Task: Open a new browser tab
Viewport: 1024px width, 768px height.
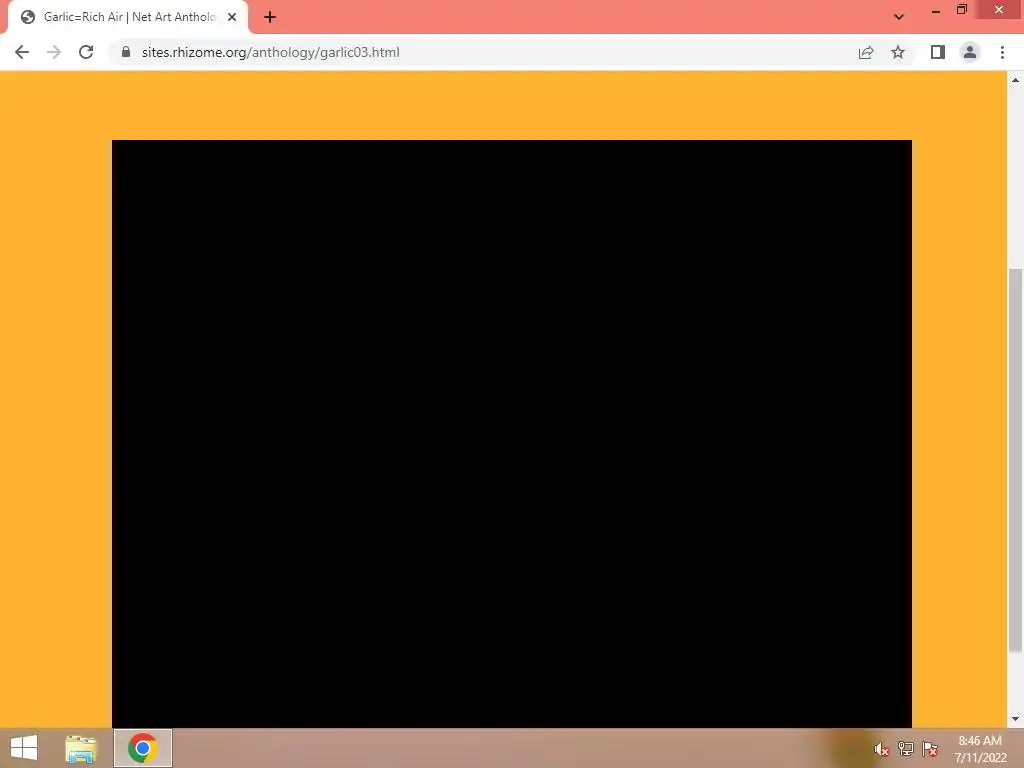Action: 270,17
